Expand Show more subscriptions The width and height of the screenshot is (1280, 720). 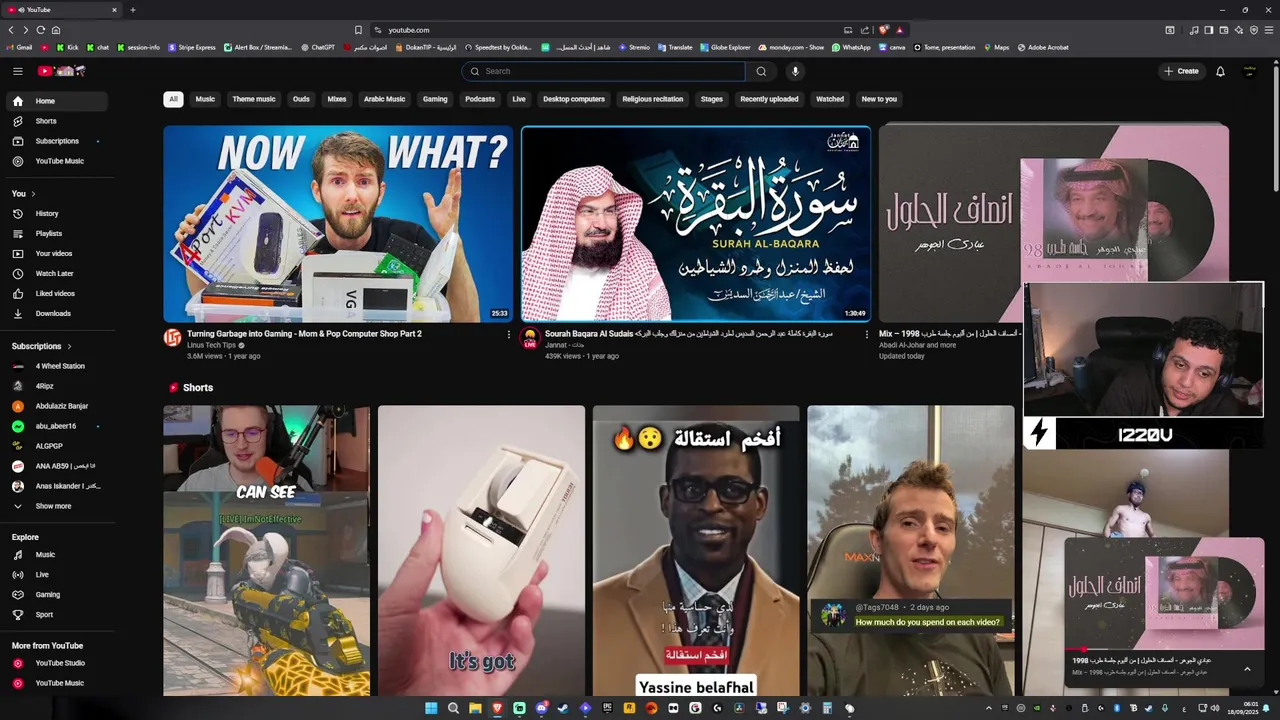pos(58,506)
